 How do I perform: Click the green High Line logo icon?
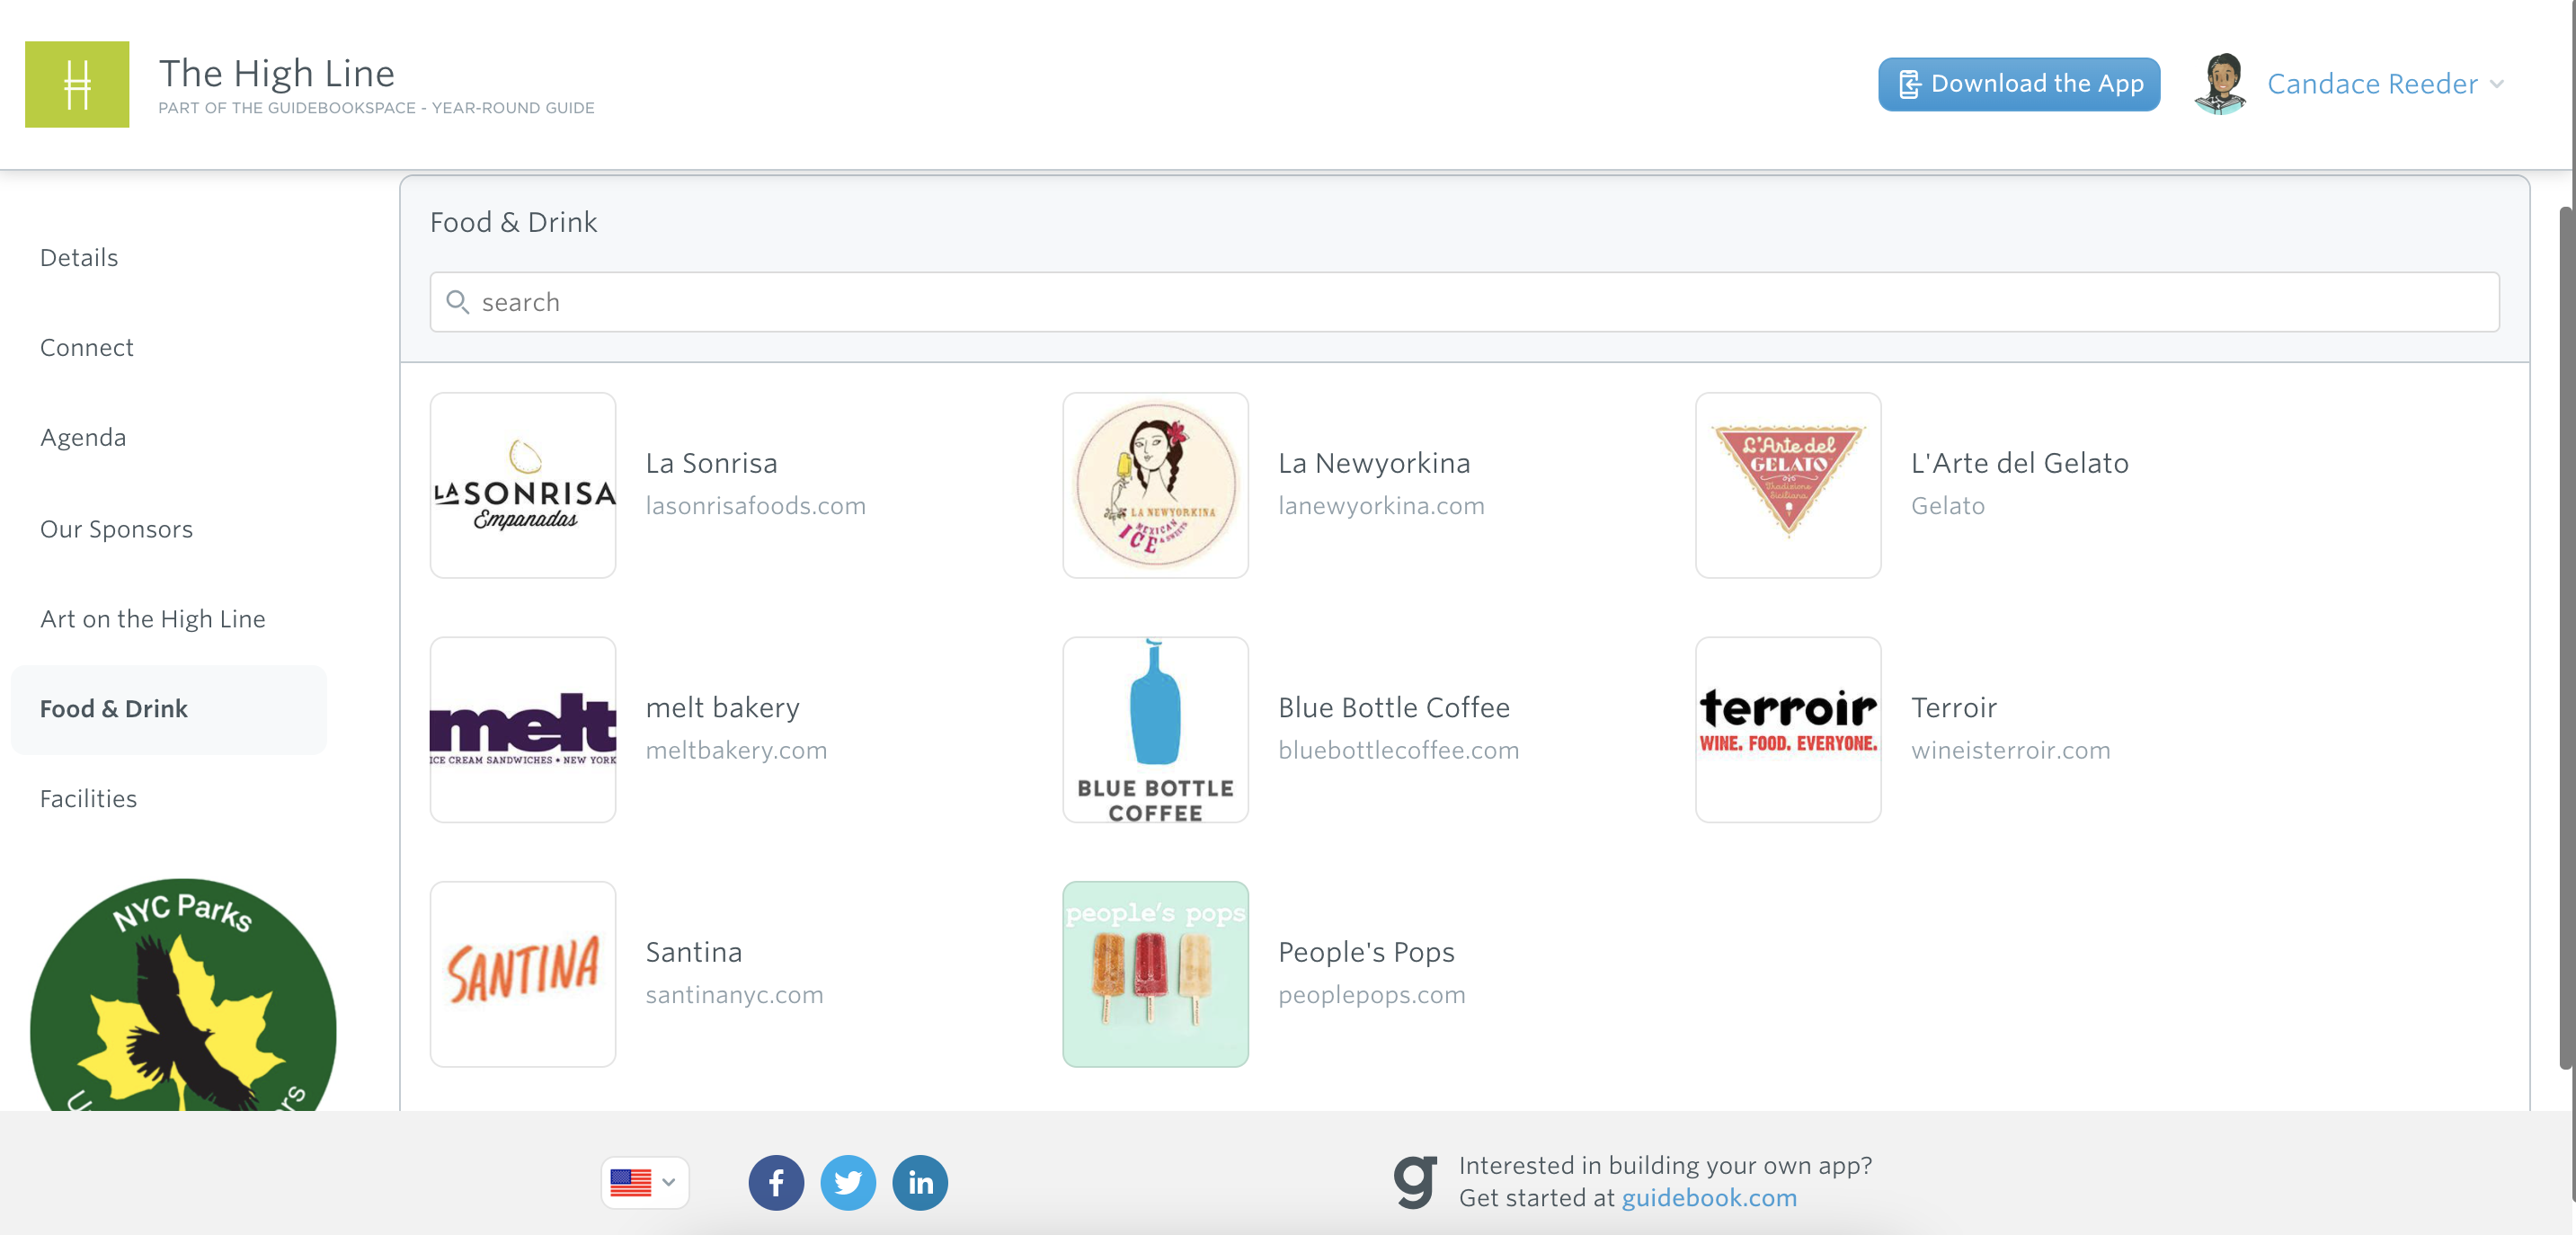point(77,84)
